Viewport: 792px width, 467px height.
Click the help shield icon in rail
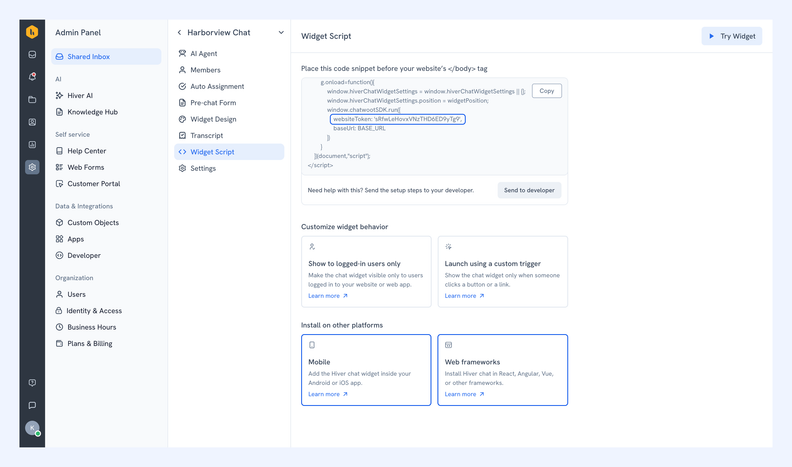(x=32, y=383)
